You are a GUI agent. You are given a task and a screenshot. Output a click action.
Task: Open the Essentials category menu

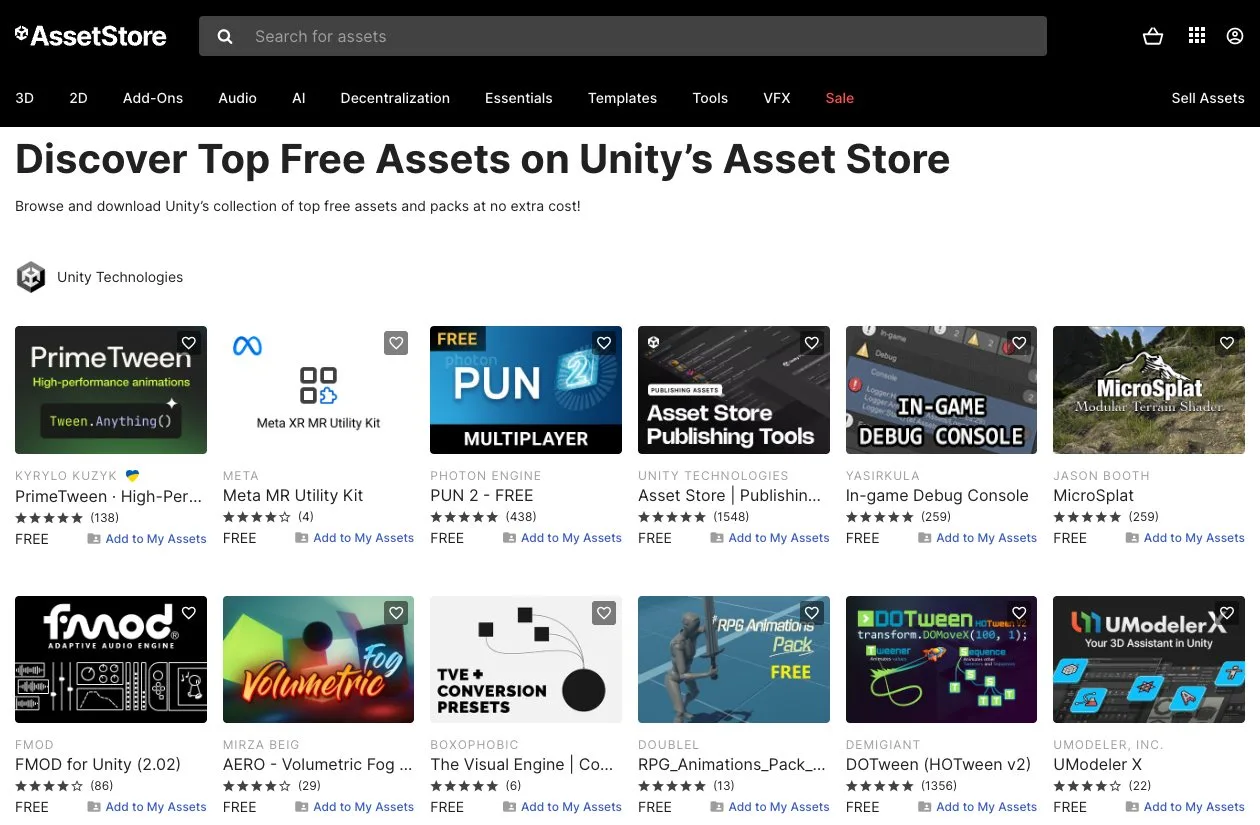pos(519,98)
